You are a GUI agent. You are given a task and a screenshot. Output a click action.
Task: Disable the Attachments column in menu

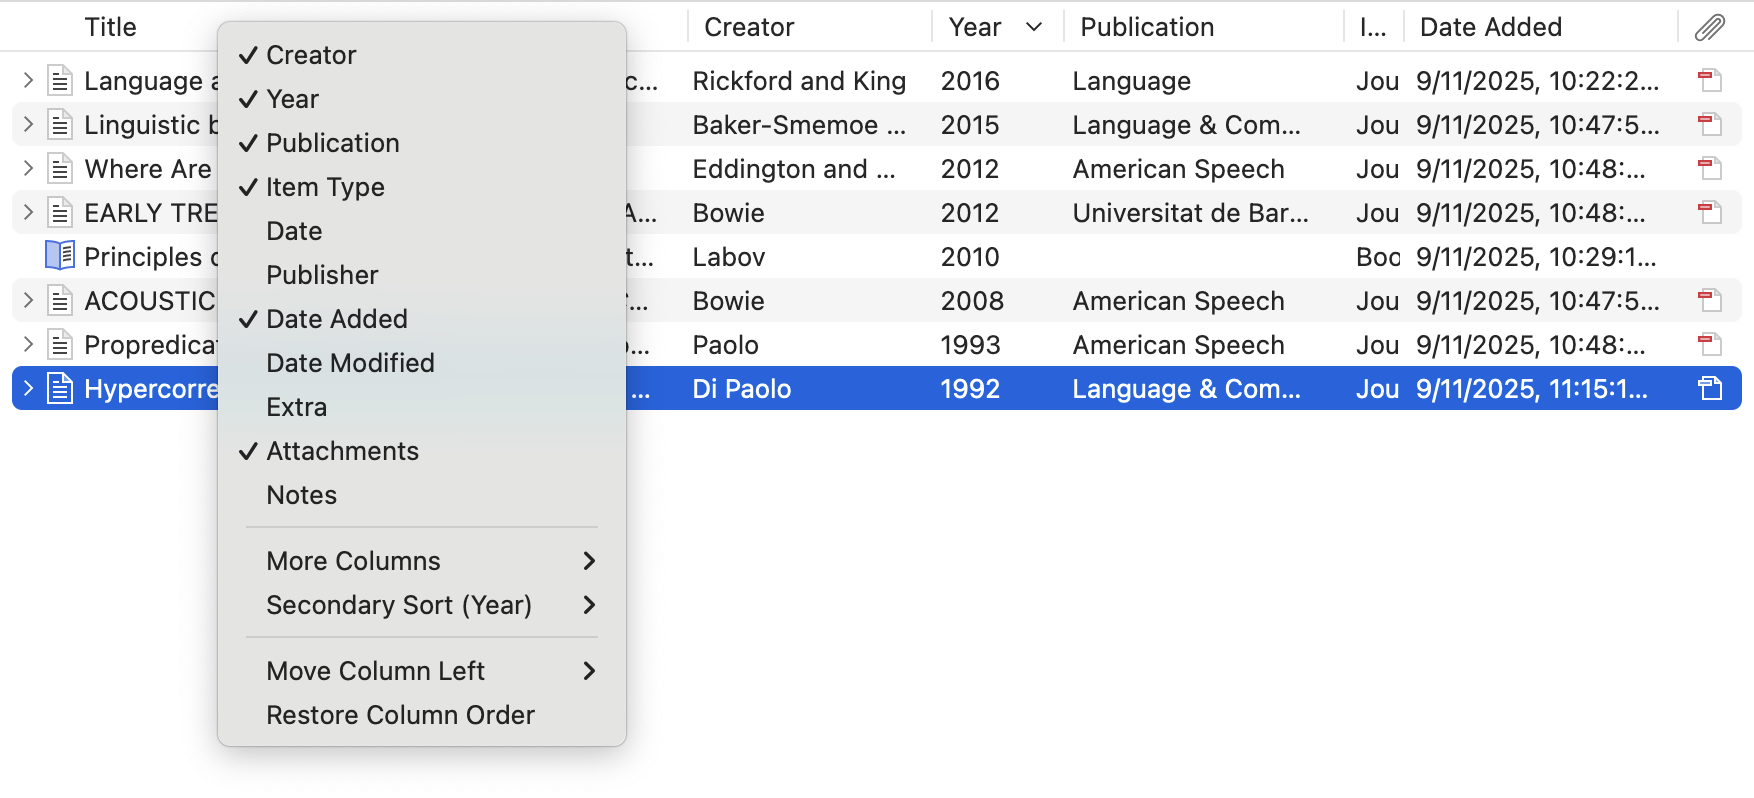pos(342,451)
